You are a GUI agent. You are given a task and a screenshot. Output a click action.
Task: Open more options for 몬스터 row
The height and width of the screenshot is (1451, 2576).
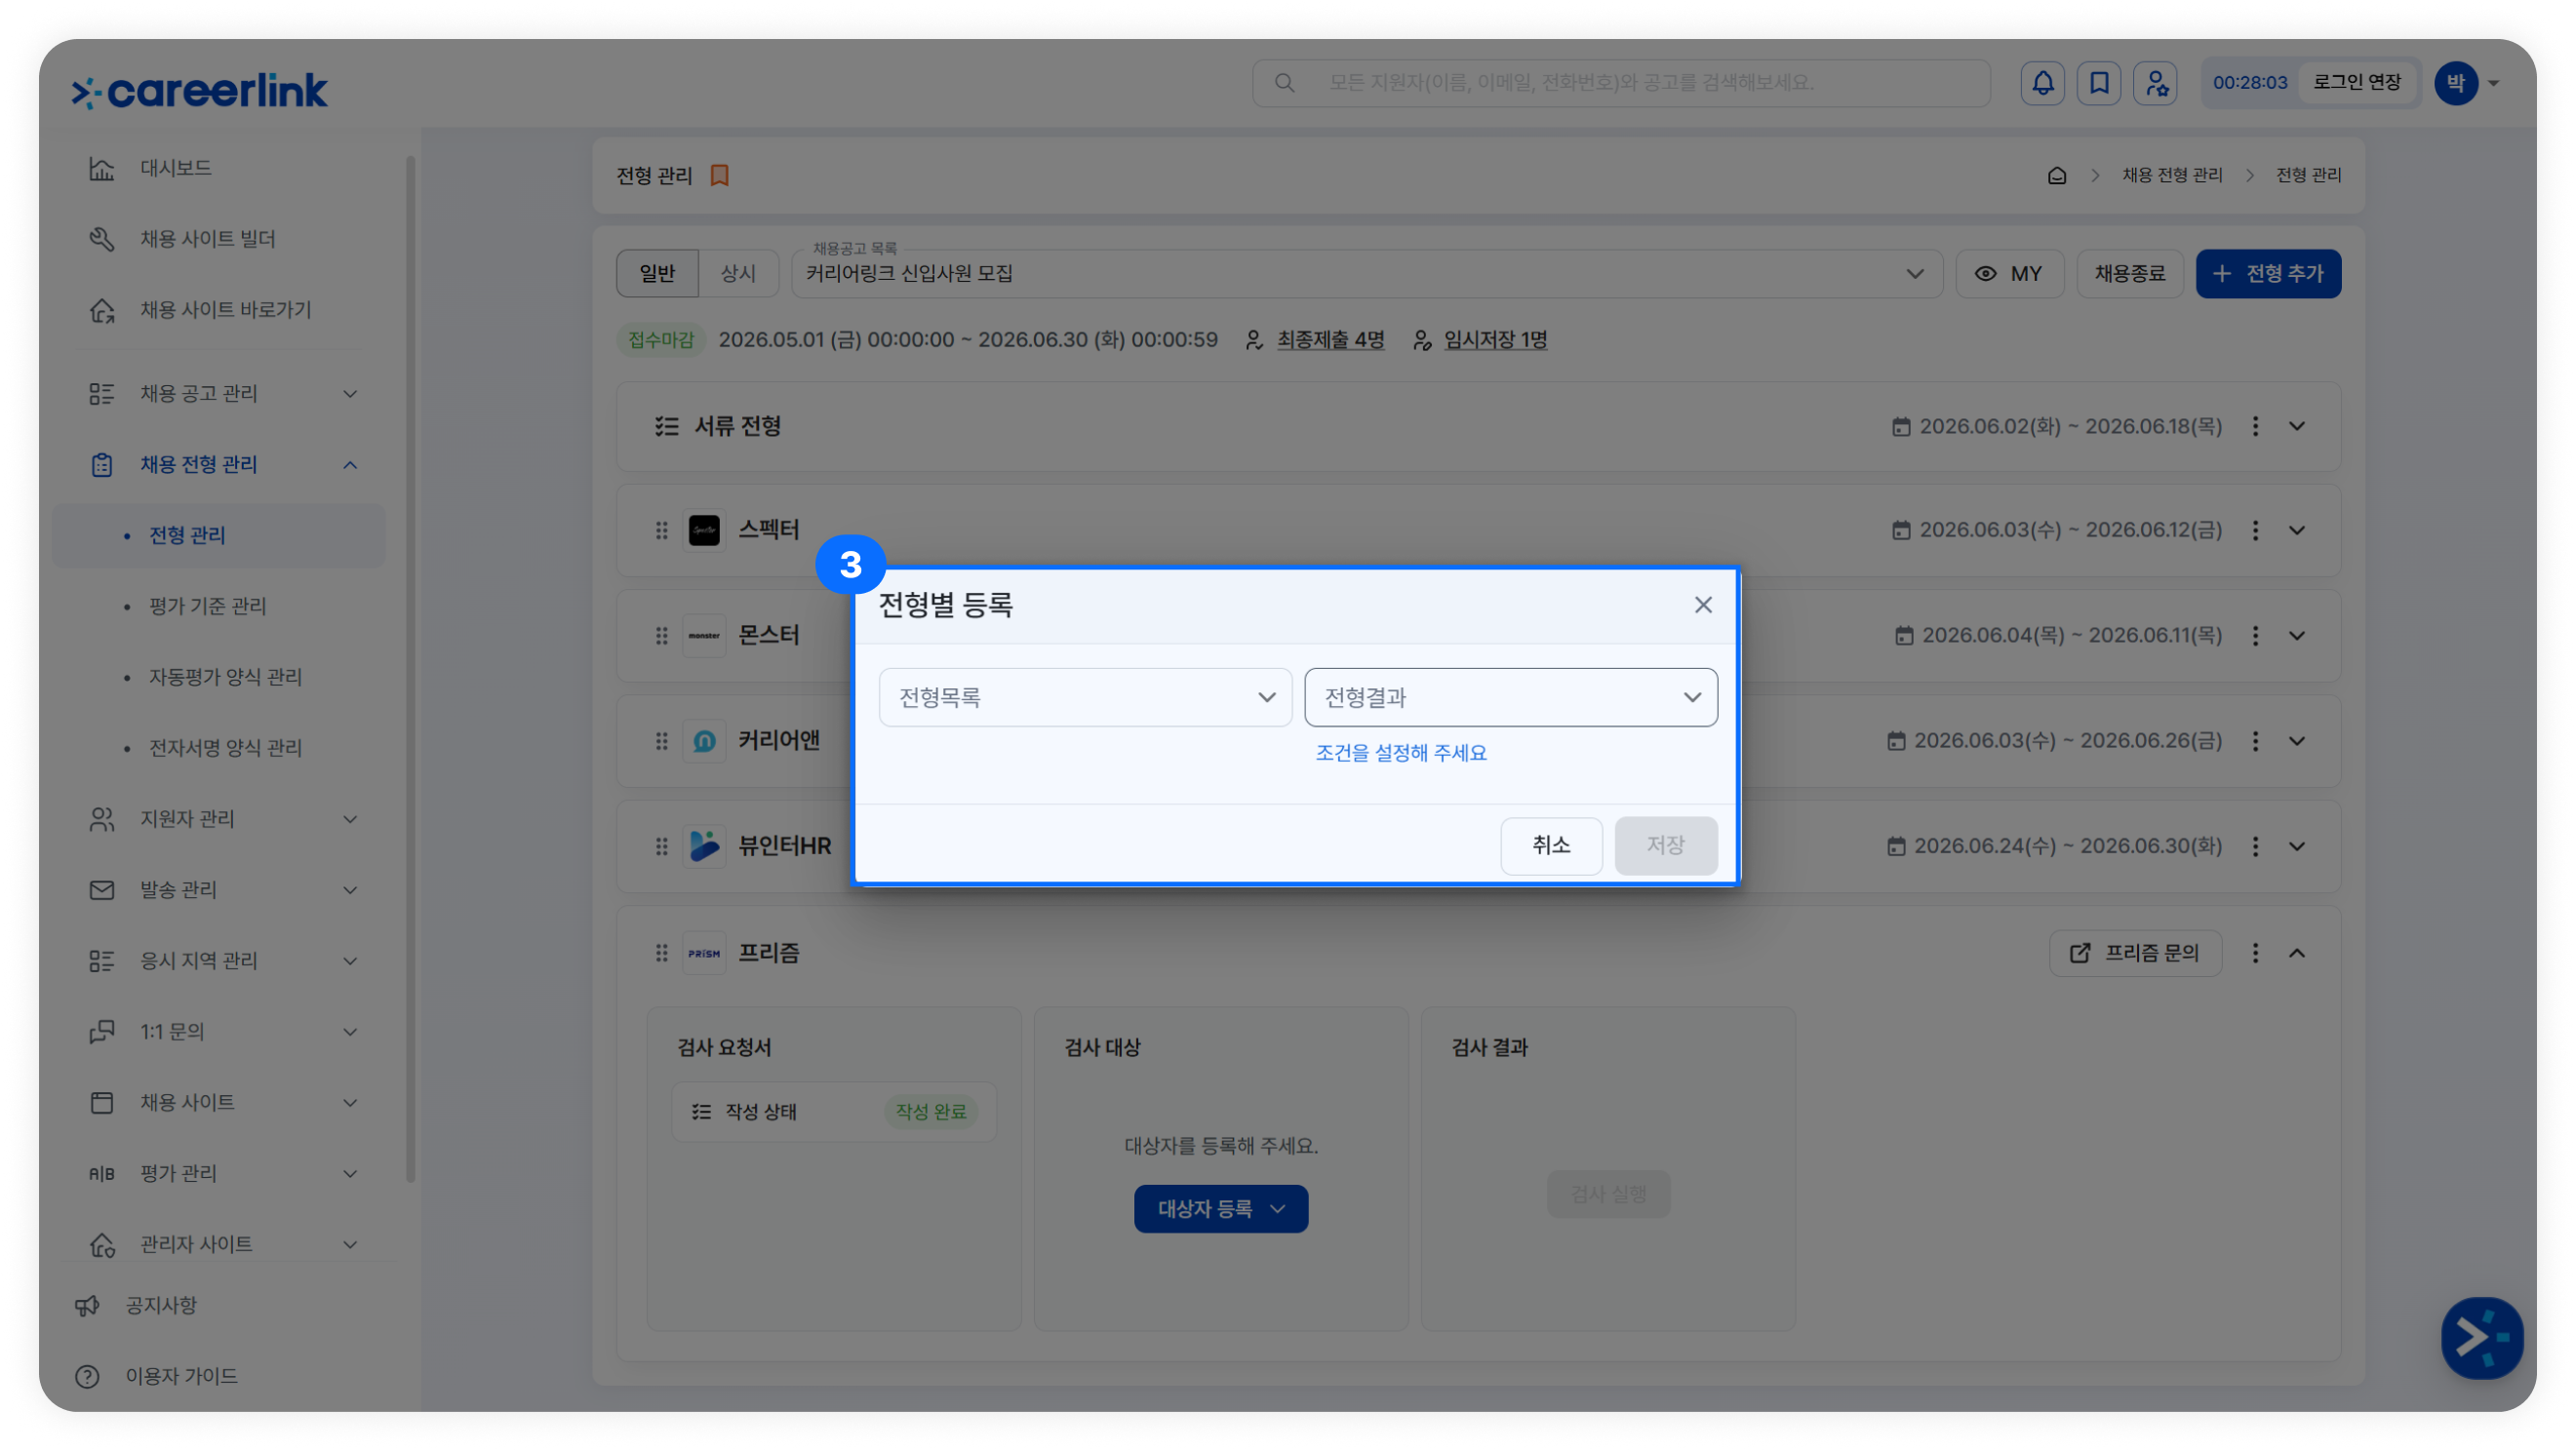tap(2254, 636)
